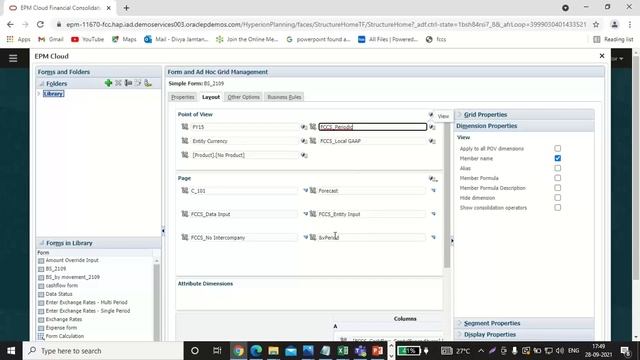Image resolution: width=640 pixels, height=360 pixels.
Task: Expand the Display Properties section
Action: [x=459, y=334]
